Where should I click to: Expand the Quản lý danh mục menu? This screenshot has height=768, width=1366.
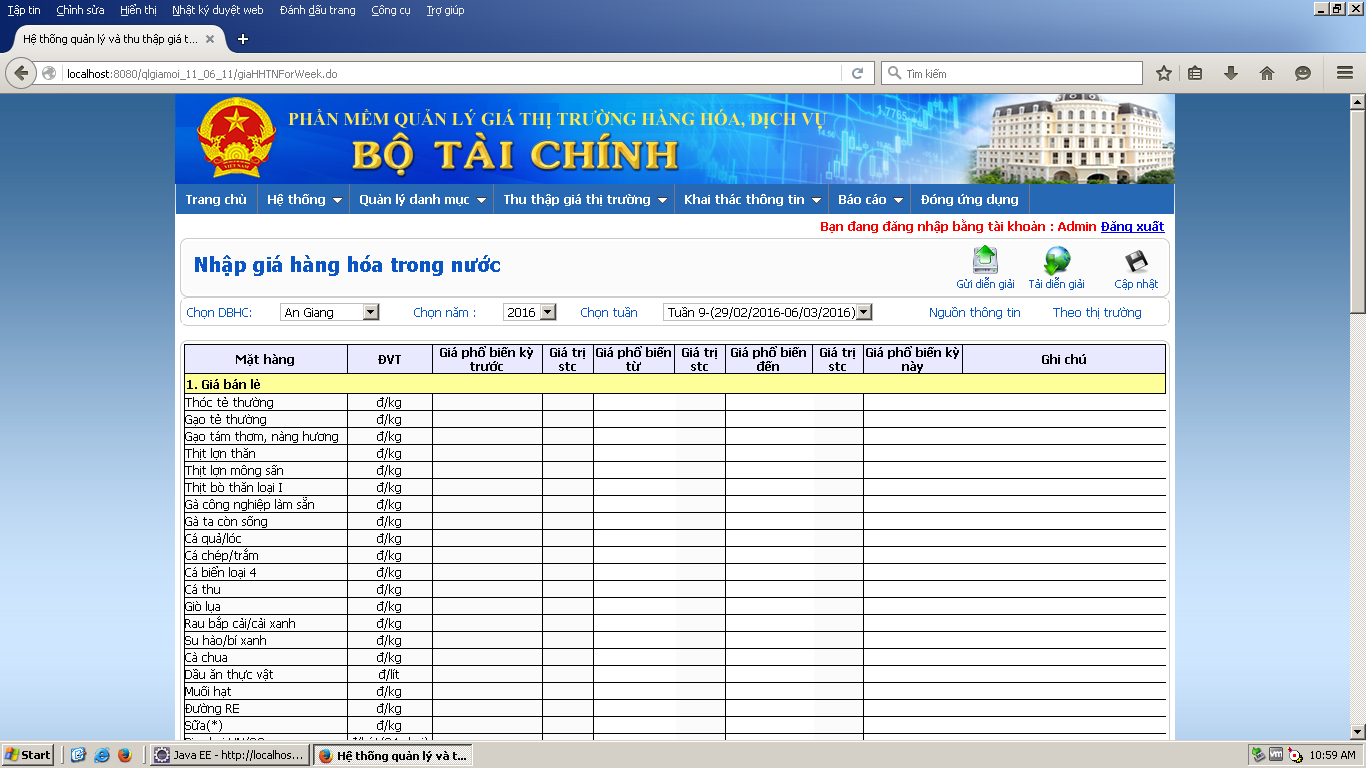tap(422, 199)
